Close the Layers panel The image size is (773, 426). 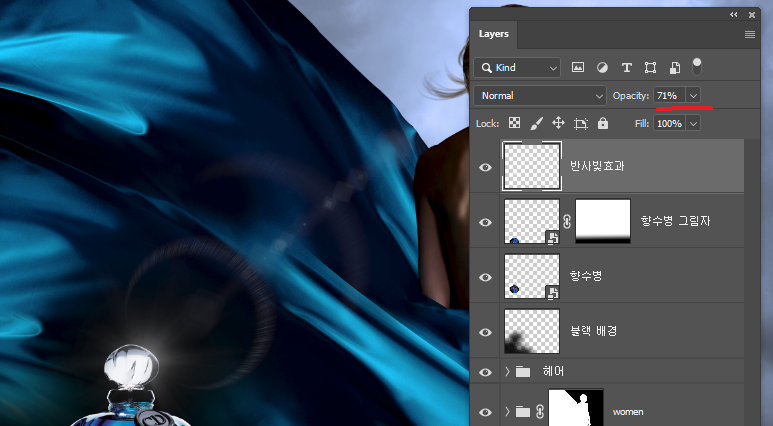click(752, 15)
